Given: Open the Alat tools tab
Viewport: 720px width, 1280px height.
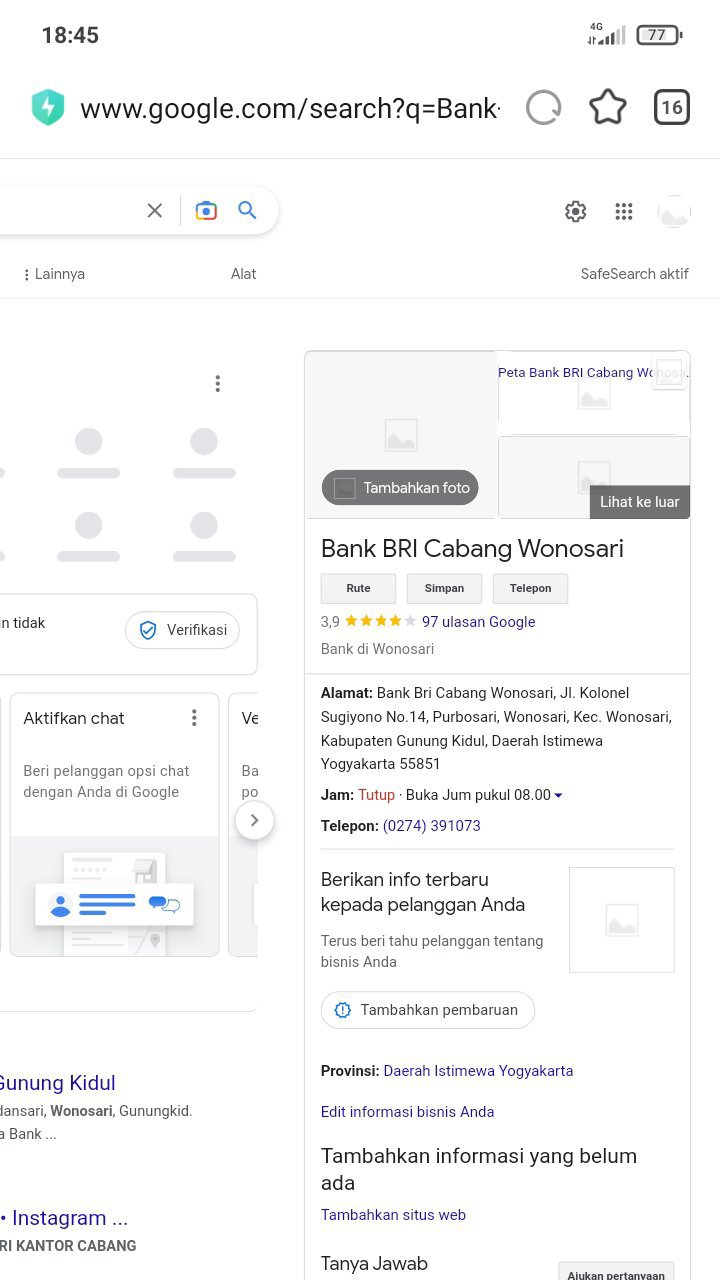Looking at the screenshot, I should pyautogui.click(x=243, y=274).
